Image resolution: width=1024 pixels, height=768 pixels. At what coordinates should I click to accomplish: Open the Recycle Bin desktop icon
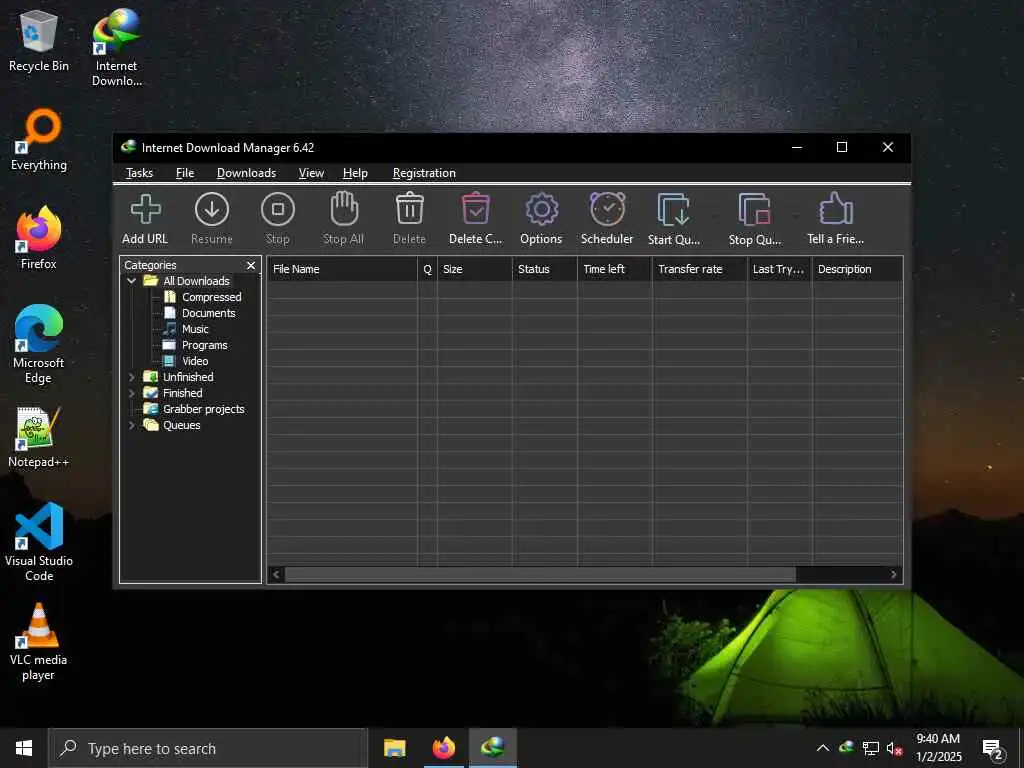coord(39,40)
